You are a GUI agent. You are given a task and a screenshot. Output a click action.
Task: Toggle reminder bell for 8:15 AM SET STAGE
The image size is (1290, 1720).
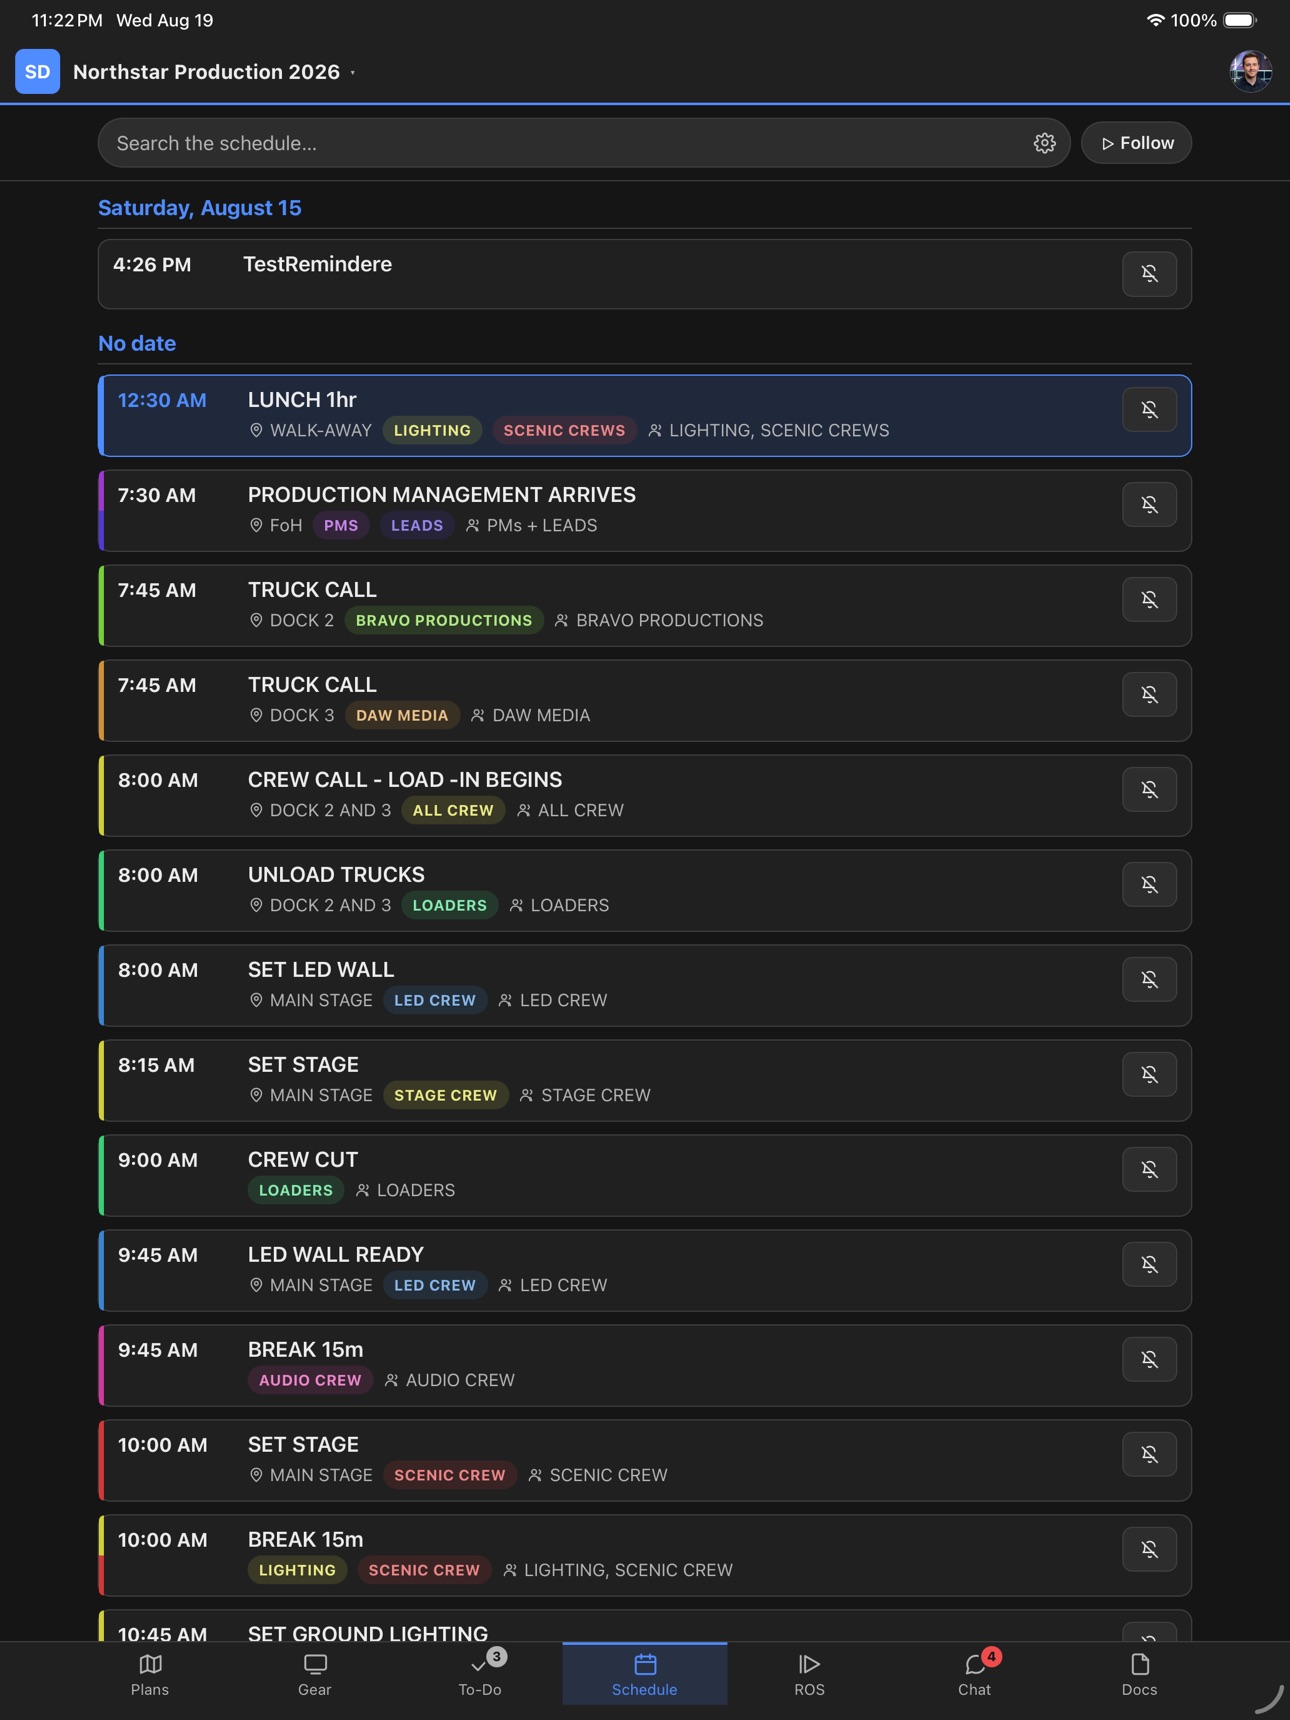(x=1149, y=1074)
